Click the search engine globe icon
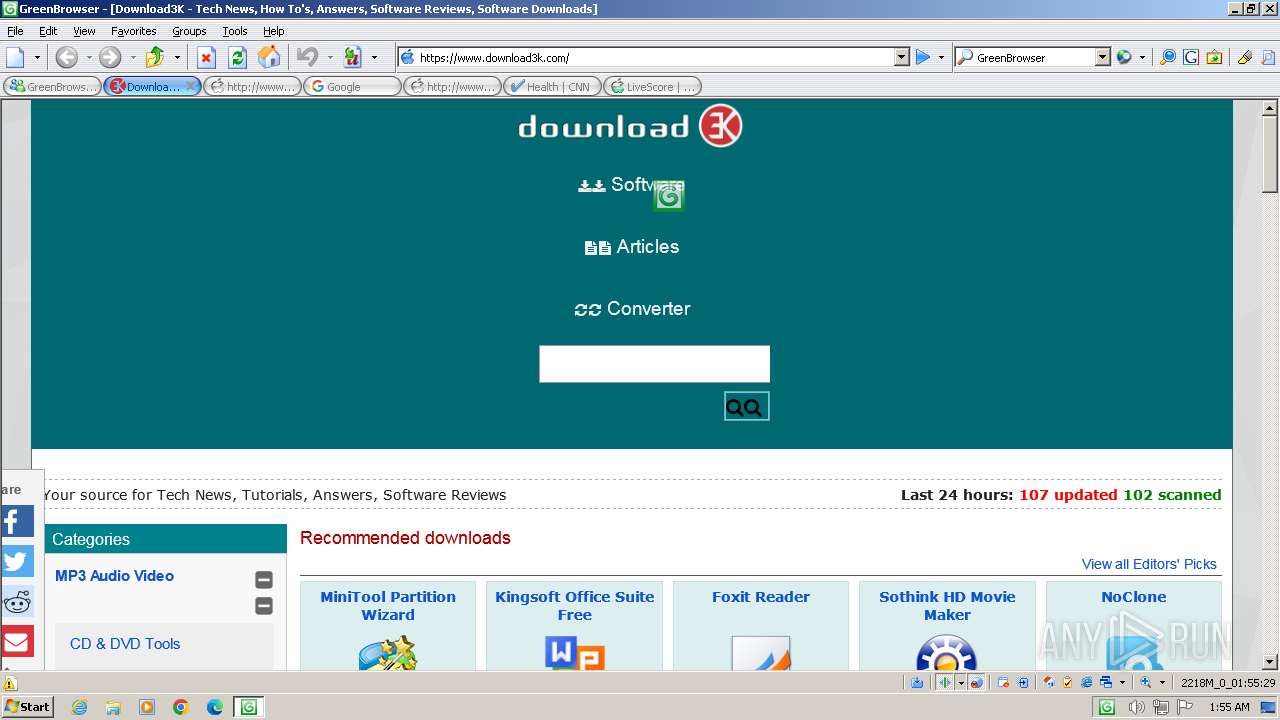Image resolution: width=1280 pixels, height=720 pixels. click(1124, 57)
